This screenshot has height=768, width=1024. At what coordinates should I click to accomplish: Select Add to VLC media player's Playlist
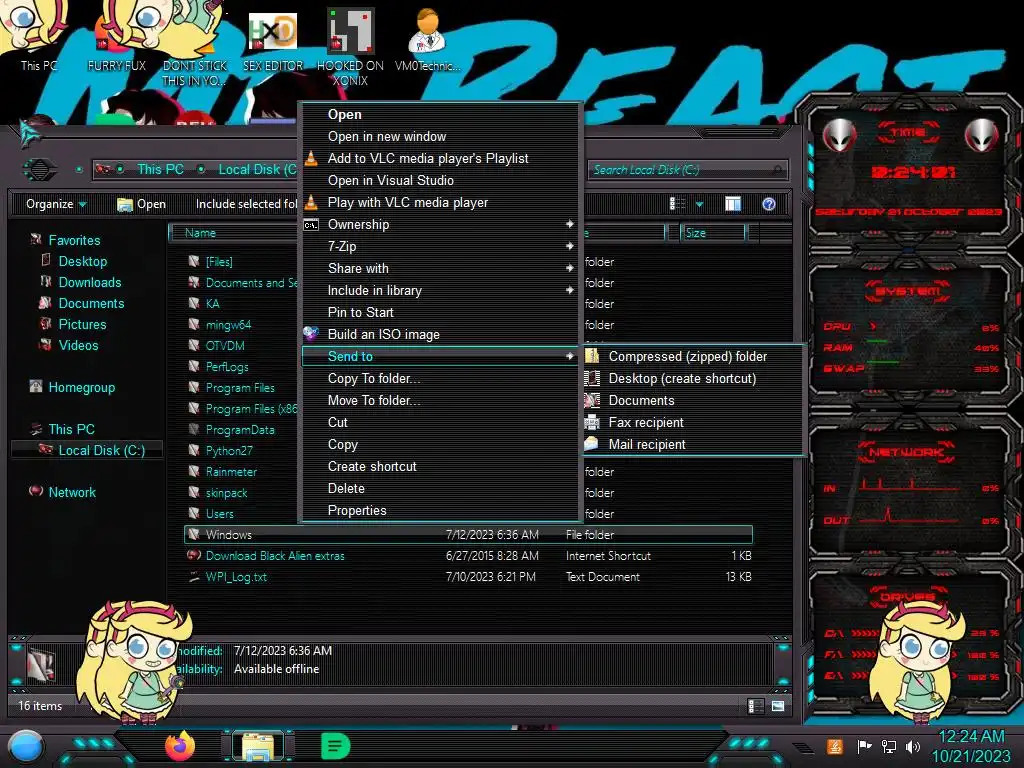click(x=441, y=158)
